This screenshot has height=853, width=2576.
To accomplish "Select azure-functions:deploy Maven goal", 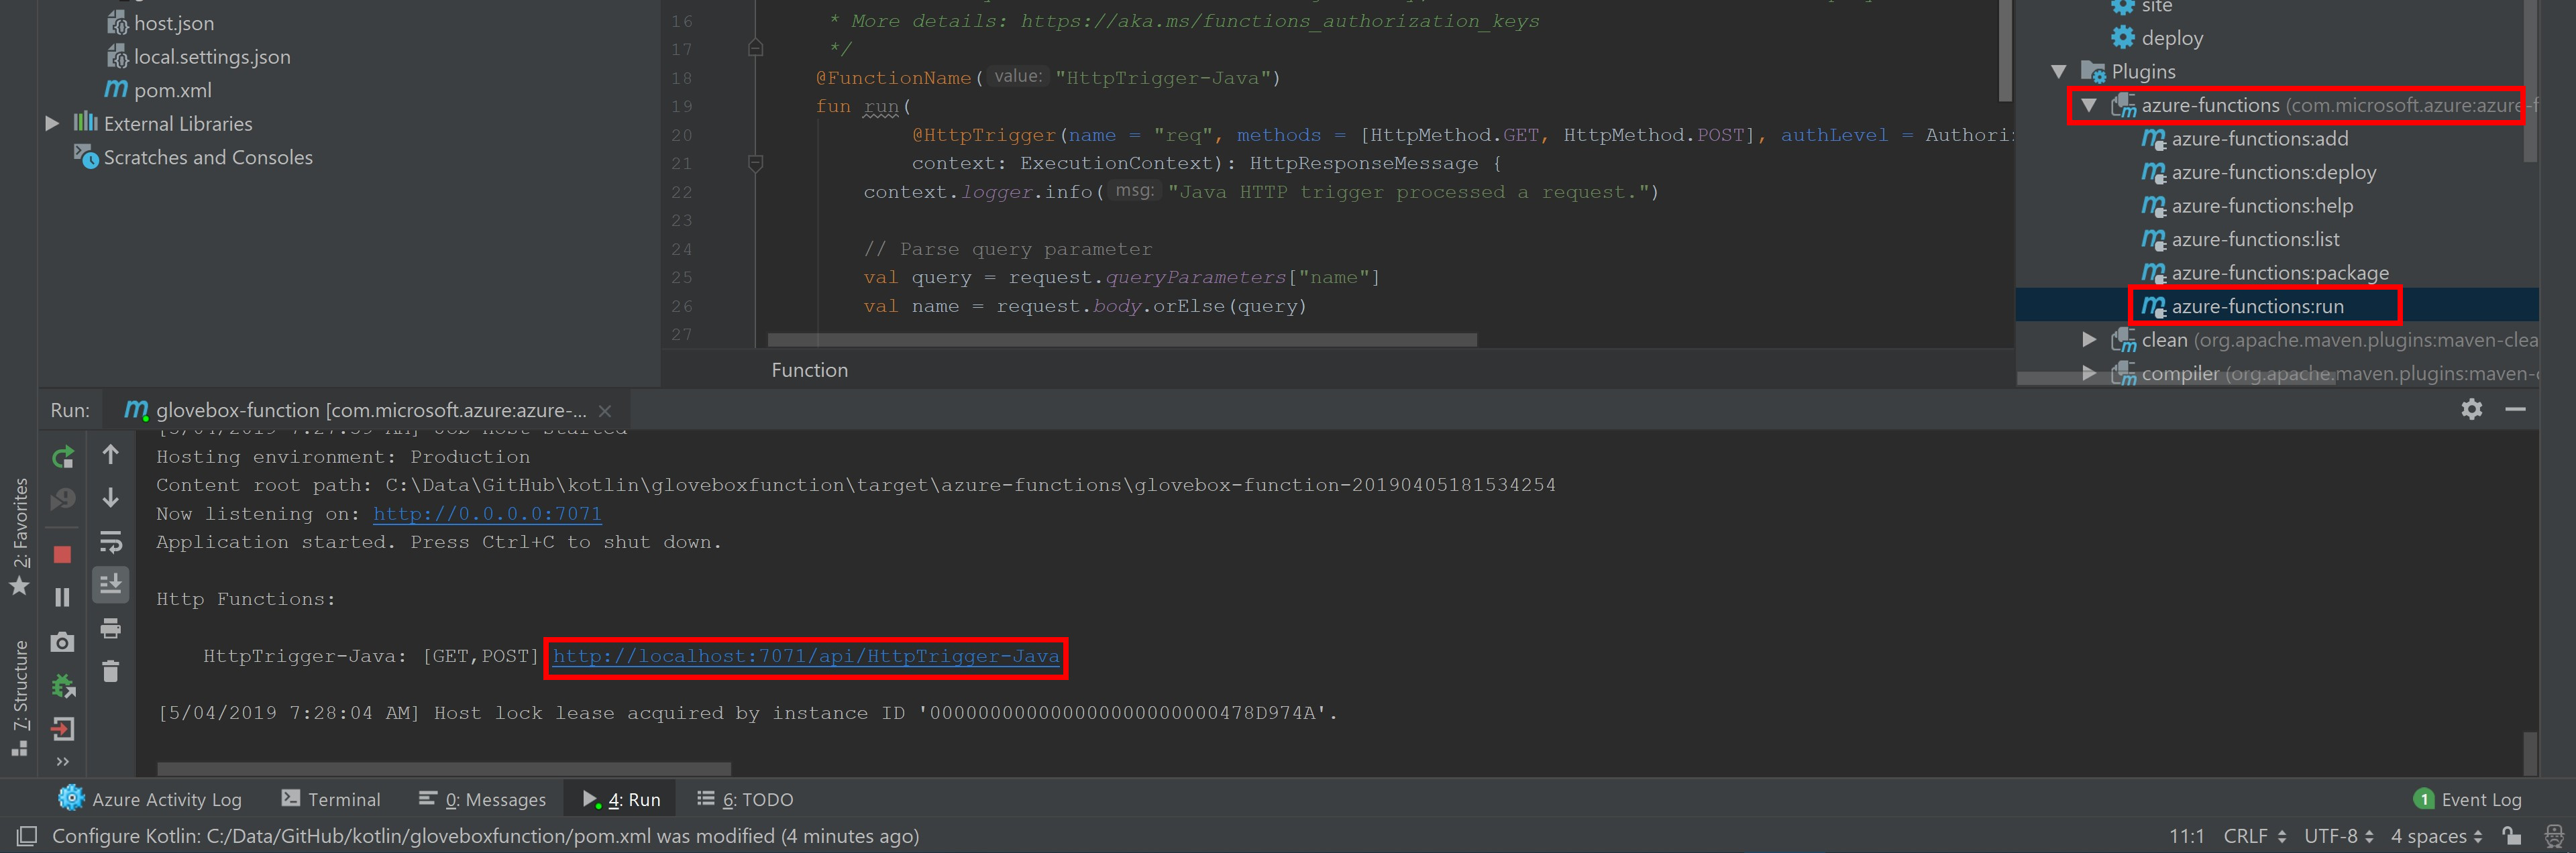I will coord(2272,172).
